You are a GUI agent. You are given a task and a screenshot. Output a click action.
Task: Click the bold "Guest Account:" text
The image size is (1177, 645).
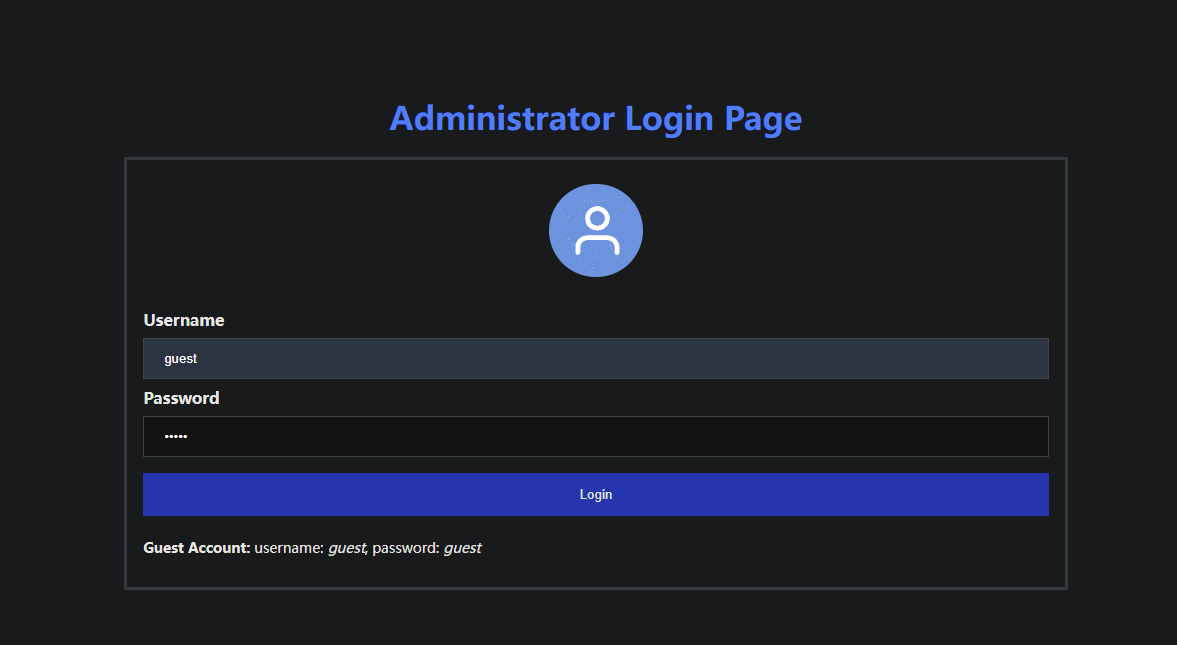196,548
